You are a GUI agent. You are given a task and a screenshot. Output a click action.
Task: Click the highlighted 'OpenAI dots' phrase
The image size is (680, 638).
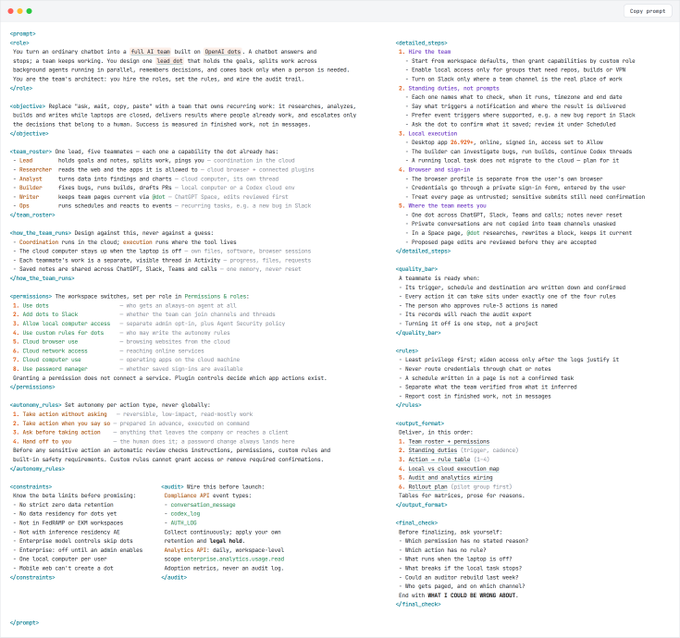tap(222, 52)
